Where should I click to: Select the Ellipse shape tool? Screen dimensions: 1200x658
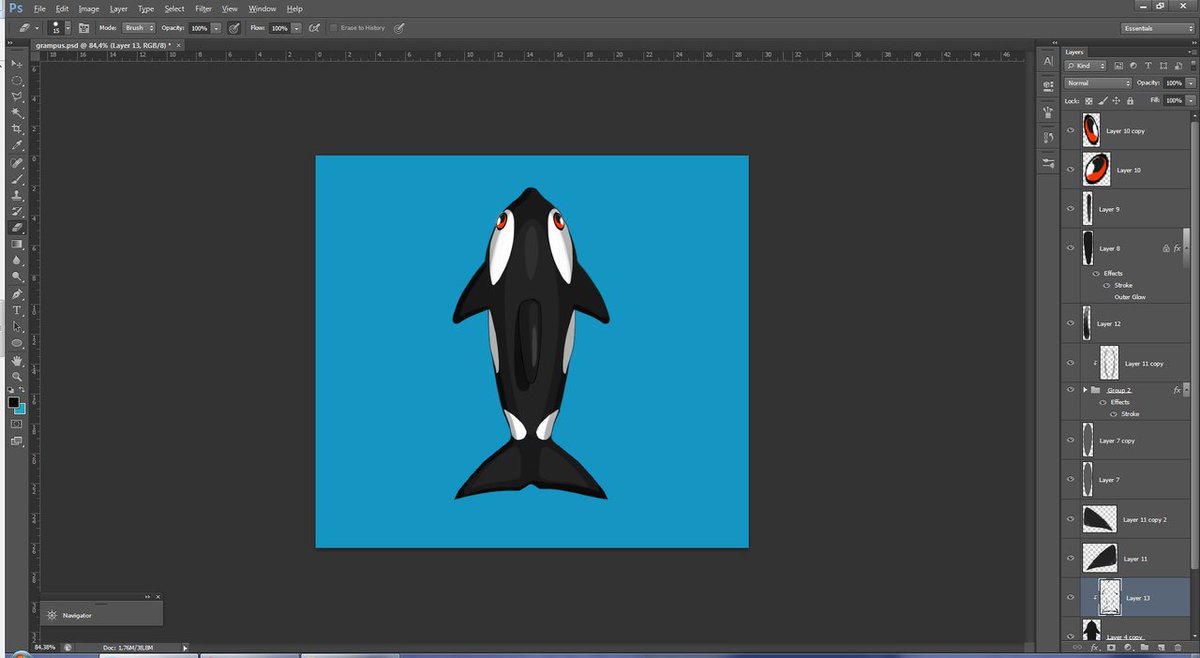pyautogui.click(x=17, y=343)
